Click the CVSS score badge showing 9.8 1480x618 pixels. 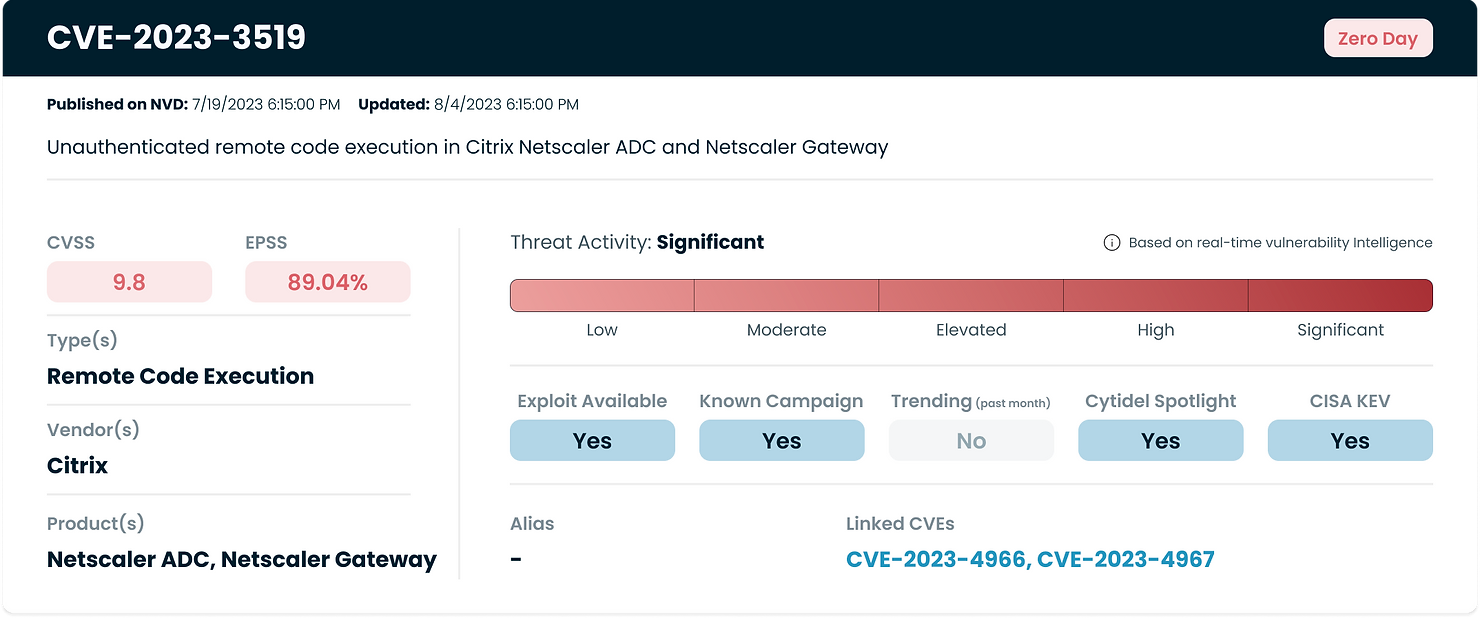(x=129, y=281)
